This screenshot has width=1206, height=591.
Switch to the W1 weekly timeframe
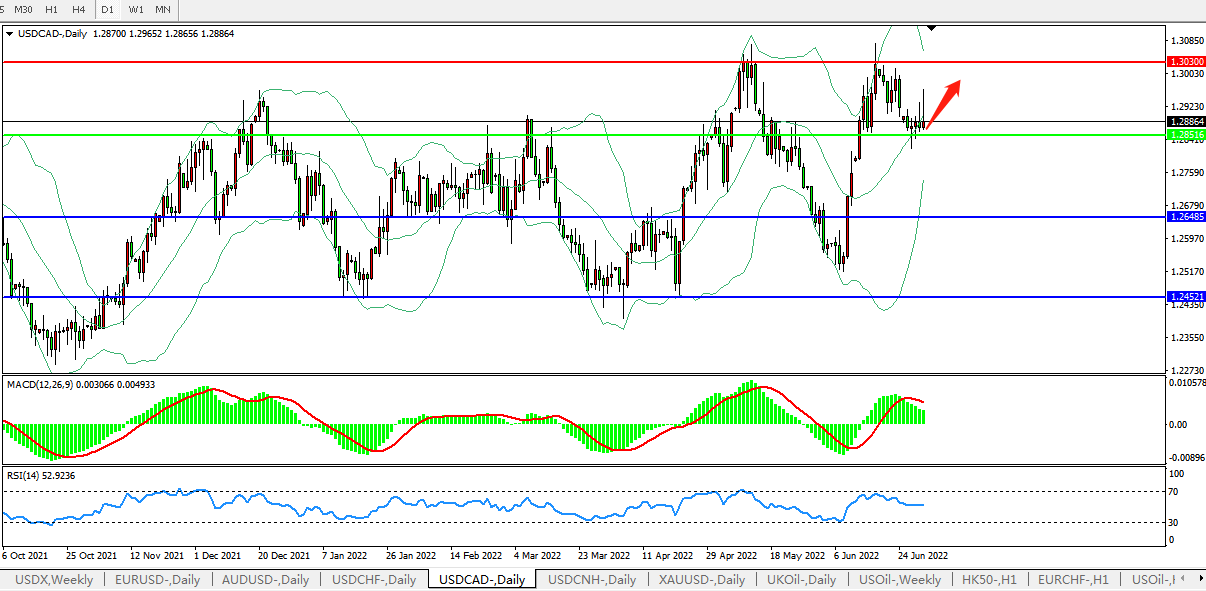pos(136,9)
